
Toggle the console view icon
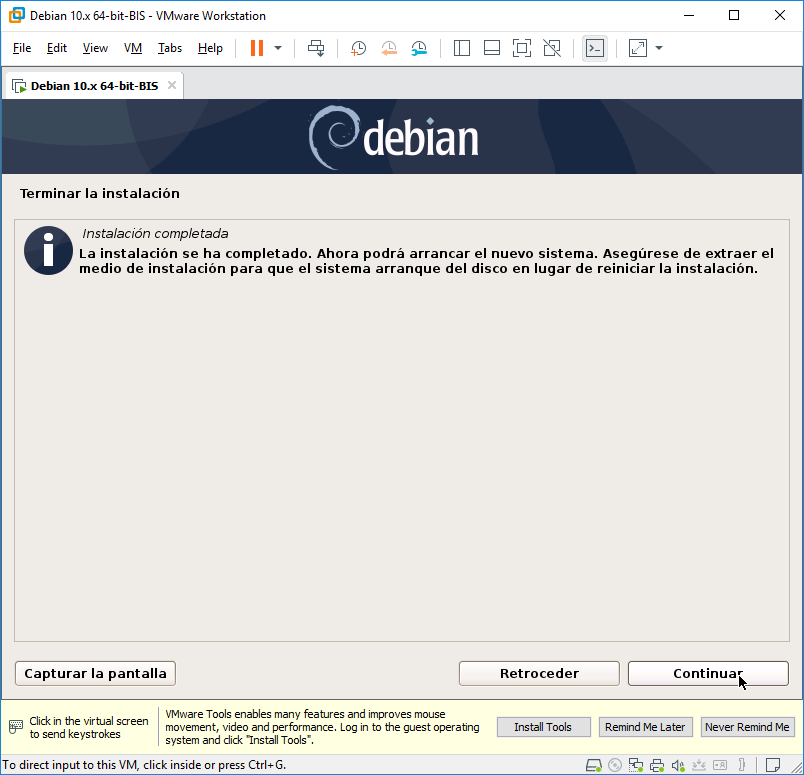(595, 48)
